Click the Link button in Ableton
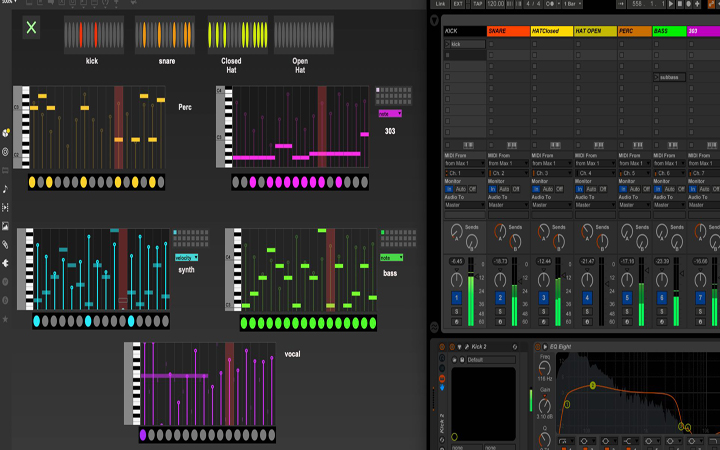720x450 pixels. [440, 4]
